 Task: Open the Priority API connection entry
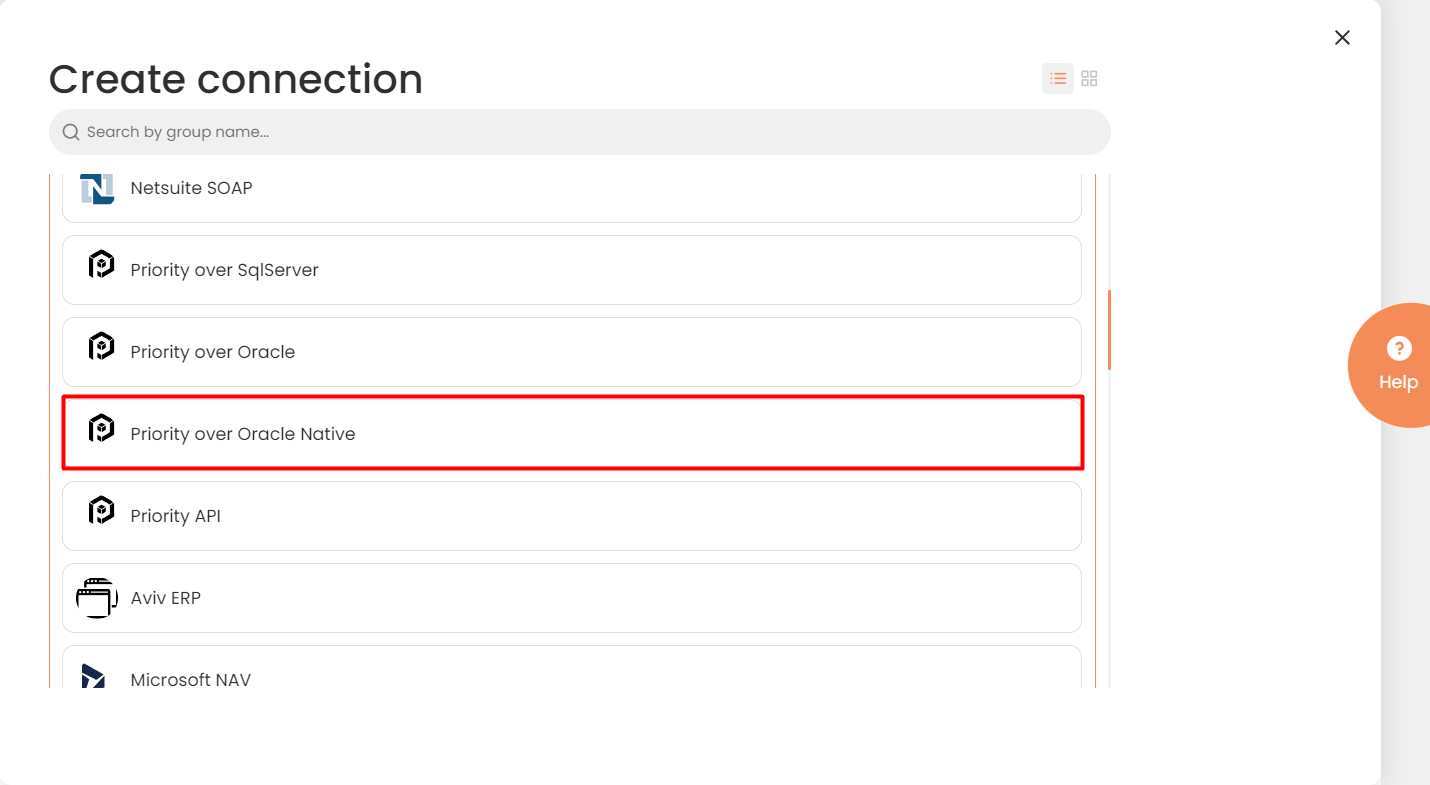(571, 515)
